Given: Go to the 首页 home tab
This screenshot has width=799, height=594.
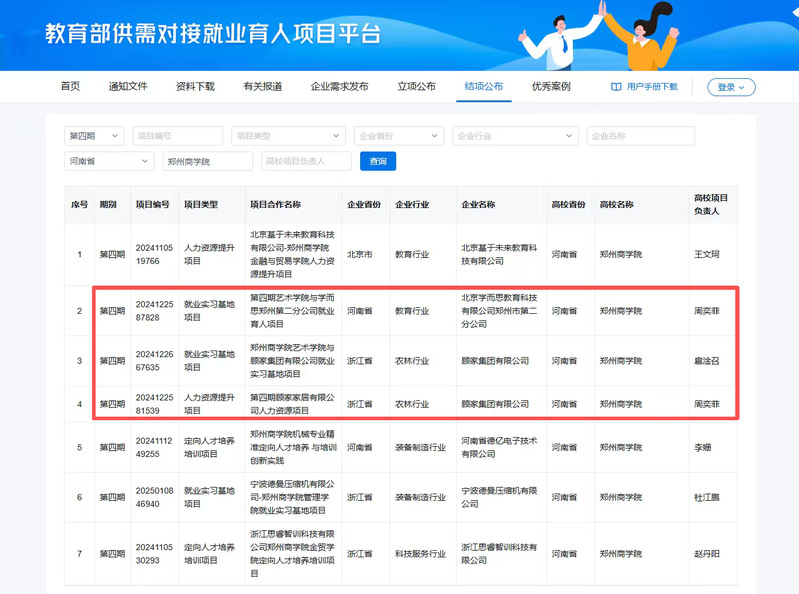Looking at the screenshot, I should pos(70,87).
